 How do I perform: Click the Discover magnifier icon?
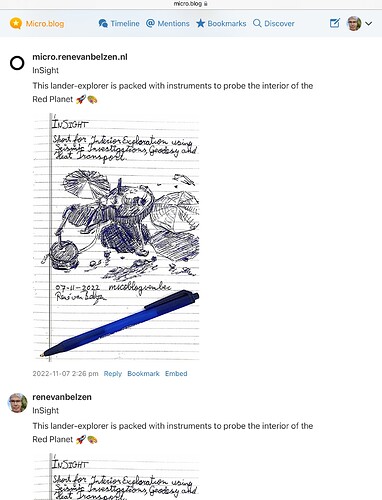257,23
